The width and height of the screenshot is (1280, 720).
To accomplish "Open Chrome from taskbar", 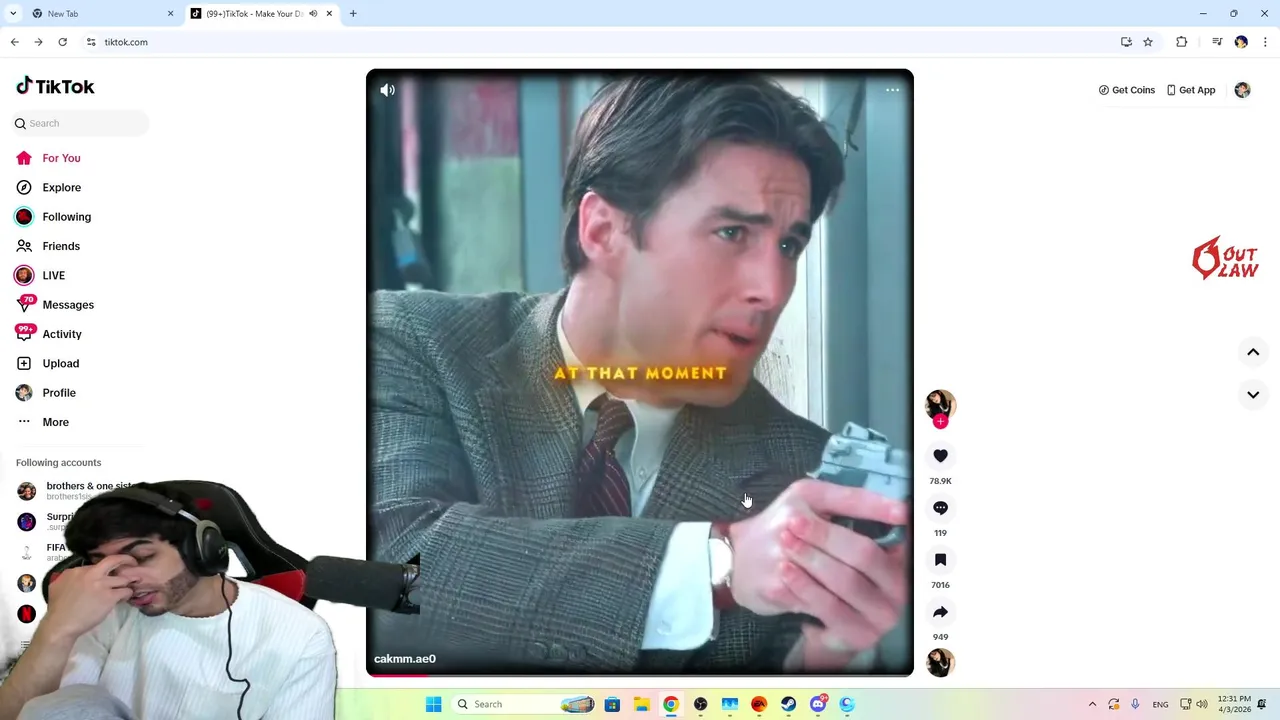I will (x=671, y=704).
